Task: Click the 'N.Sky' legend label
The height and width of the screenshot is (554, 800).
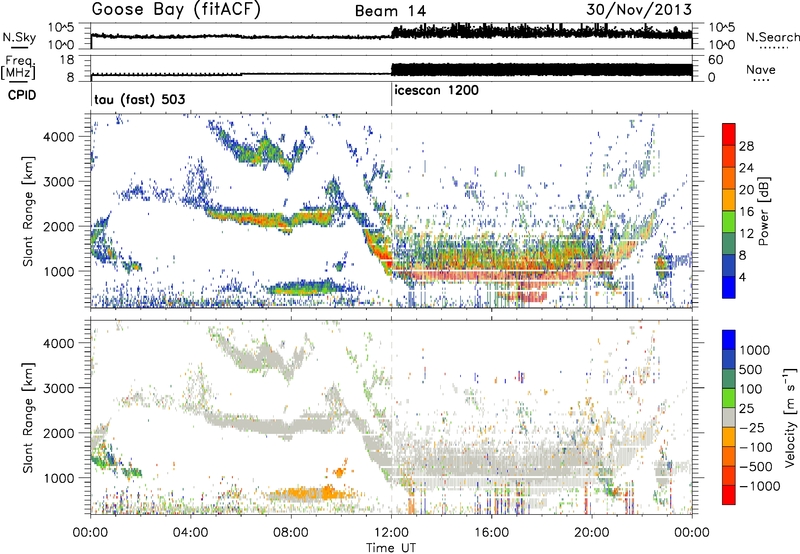Action: pyautogui.click(x=19, y=37)
